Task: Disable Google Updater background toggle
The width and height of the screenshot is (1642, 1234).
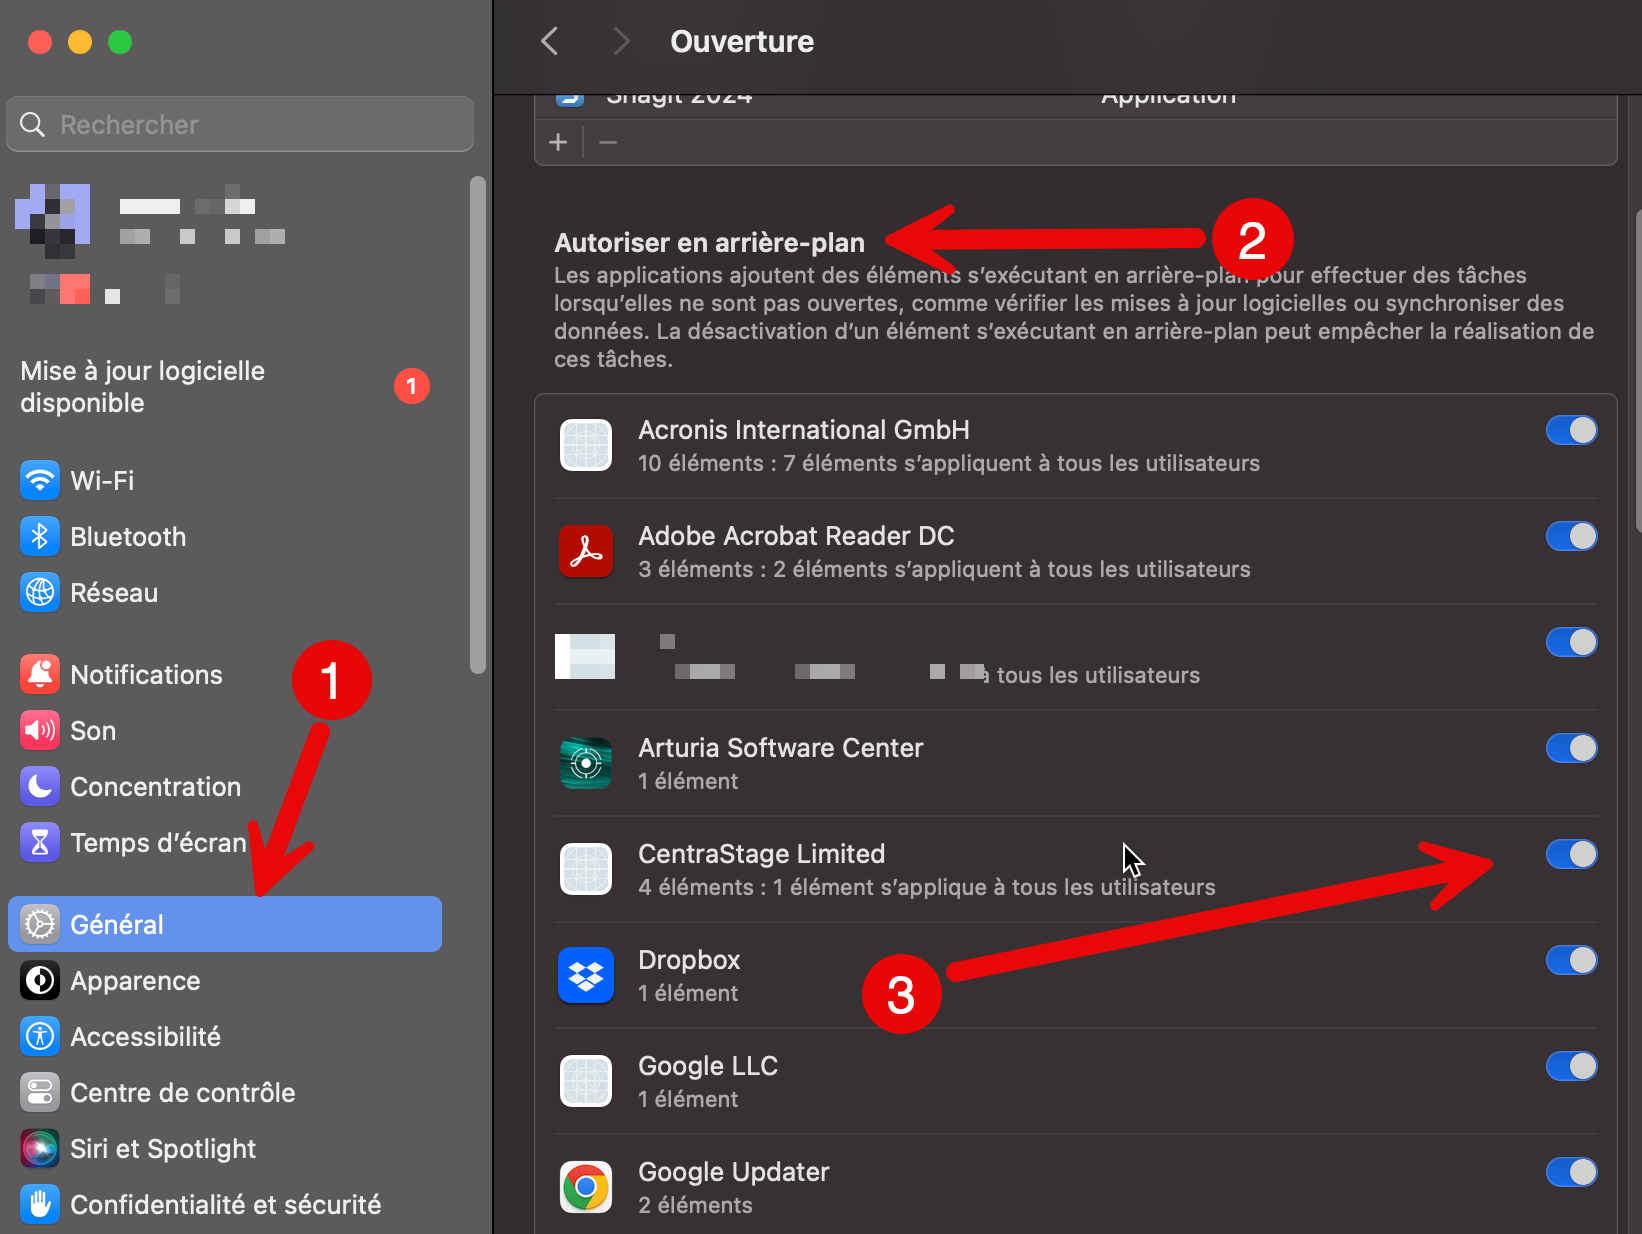Action: 1572,1173
